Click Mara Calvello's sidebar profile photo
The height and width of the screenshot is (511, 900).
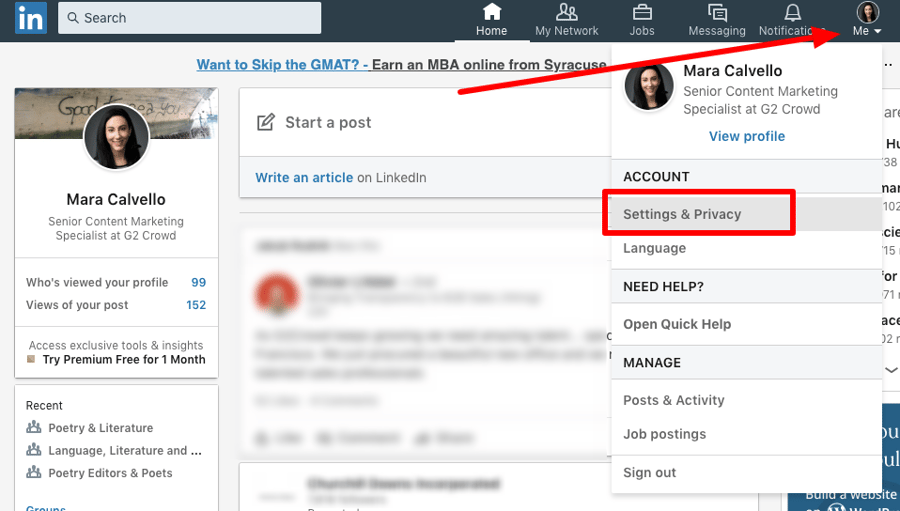[x=117, y=137]
